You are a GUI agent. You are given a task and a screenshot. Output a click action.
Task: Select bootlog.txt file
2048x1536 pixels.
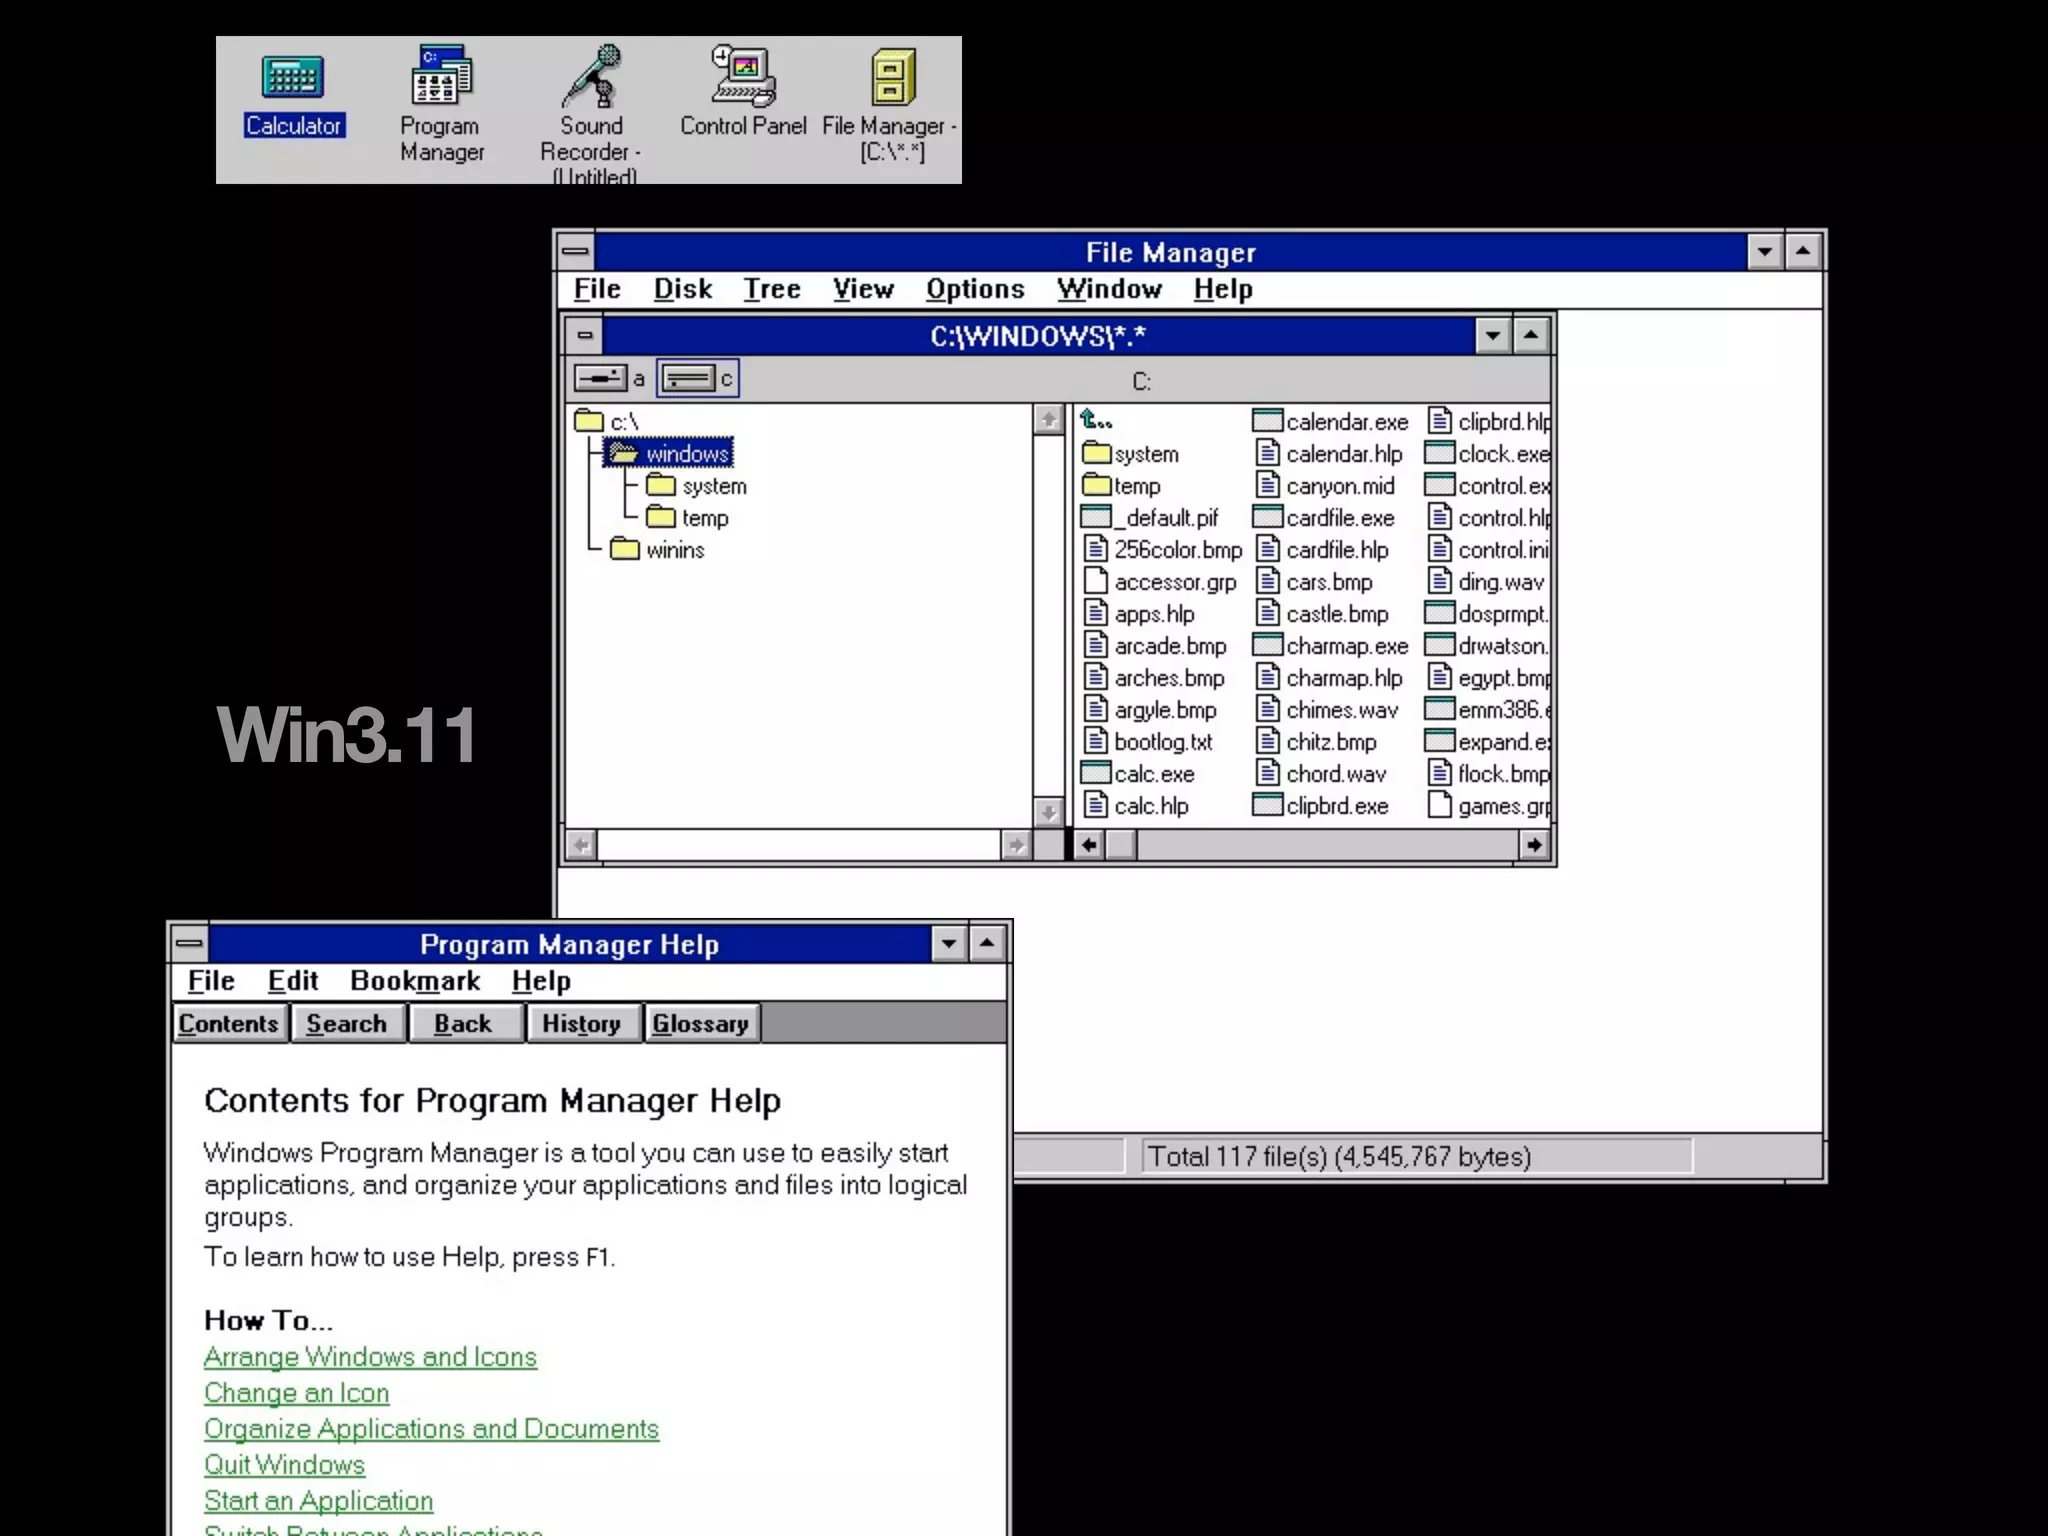tap(1149, 742)
